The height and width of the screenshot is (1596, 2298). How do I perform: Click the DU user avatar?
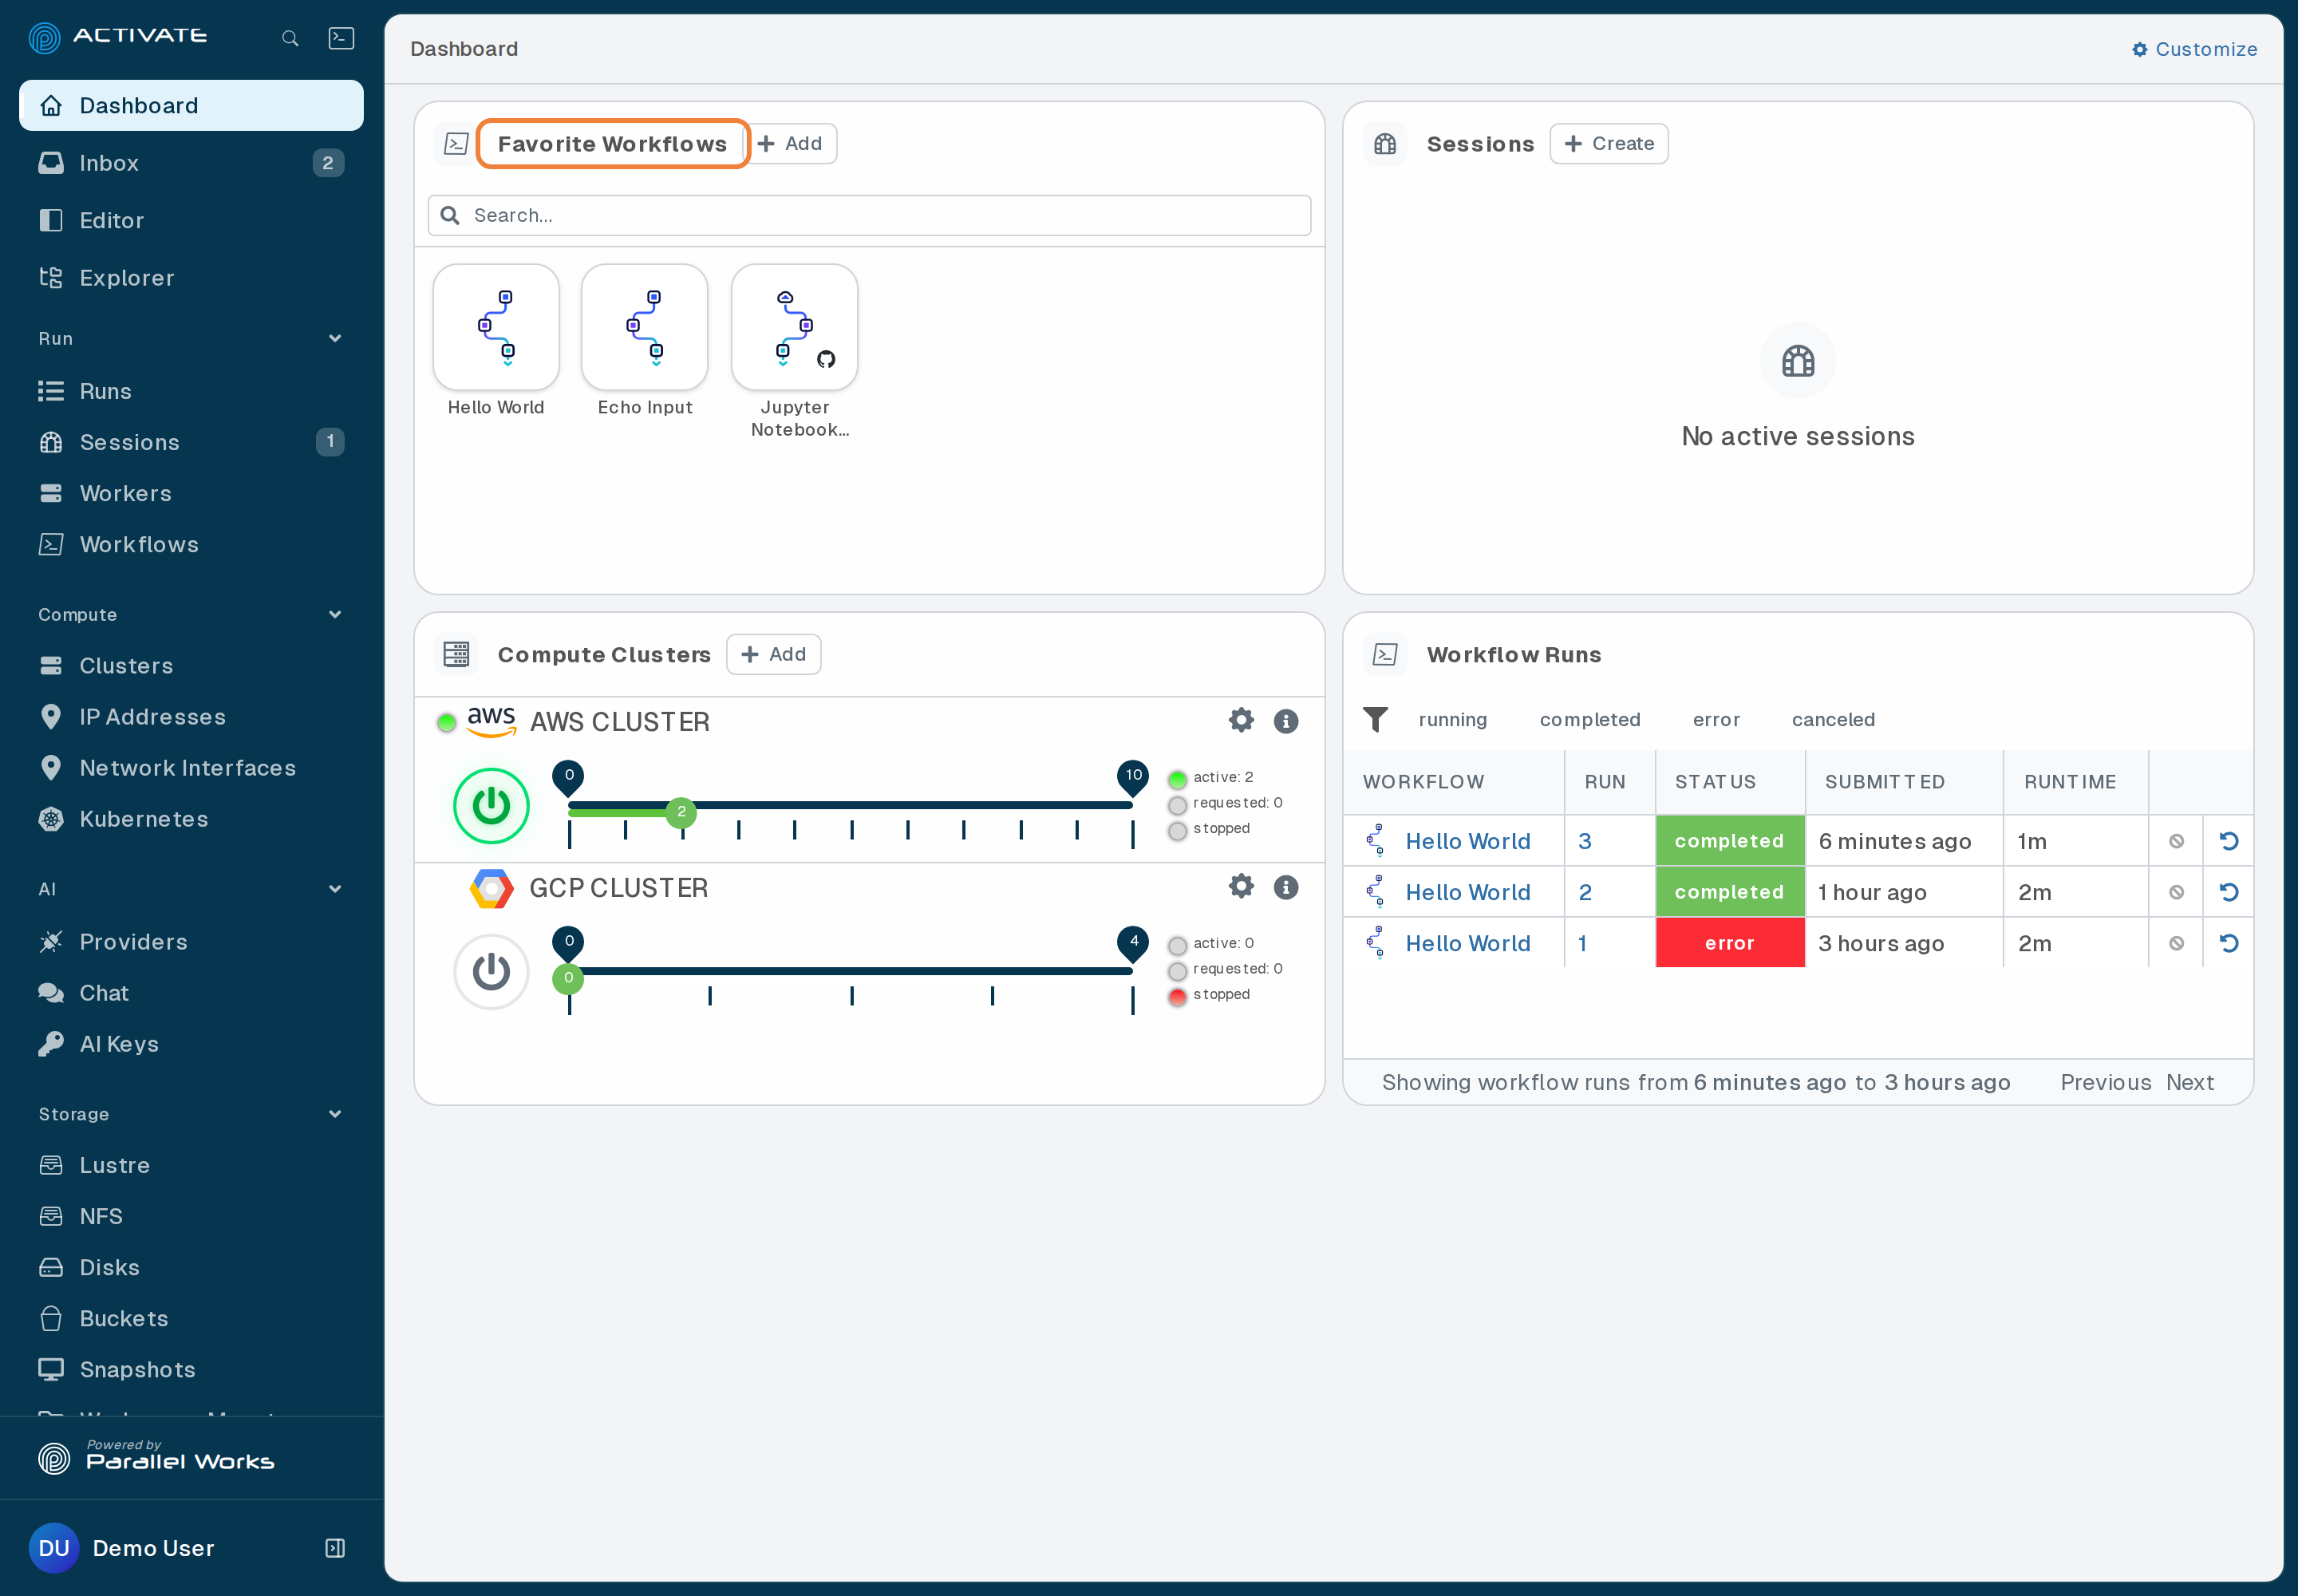pos(54,1548)
